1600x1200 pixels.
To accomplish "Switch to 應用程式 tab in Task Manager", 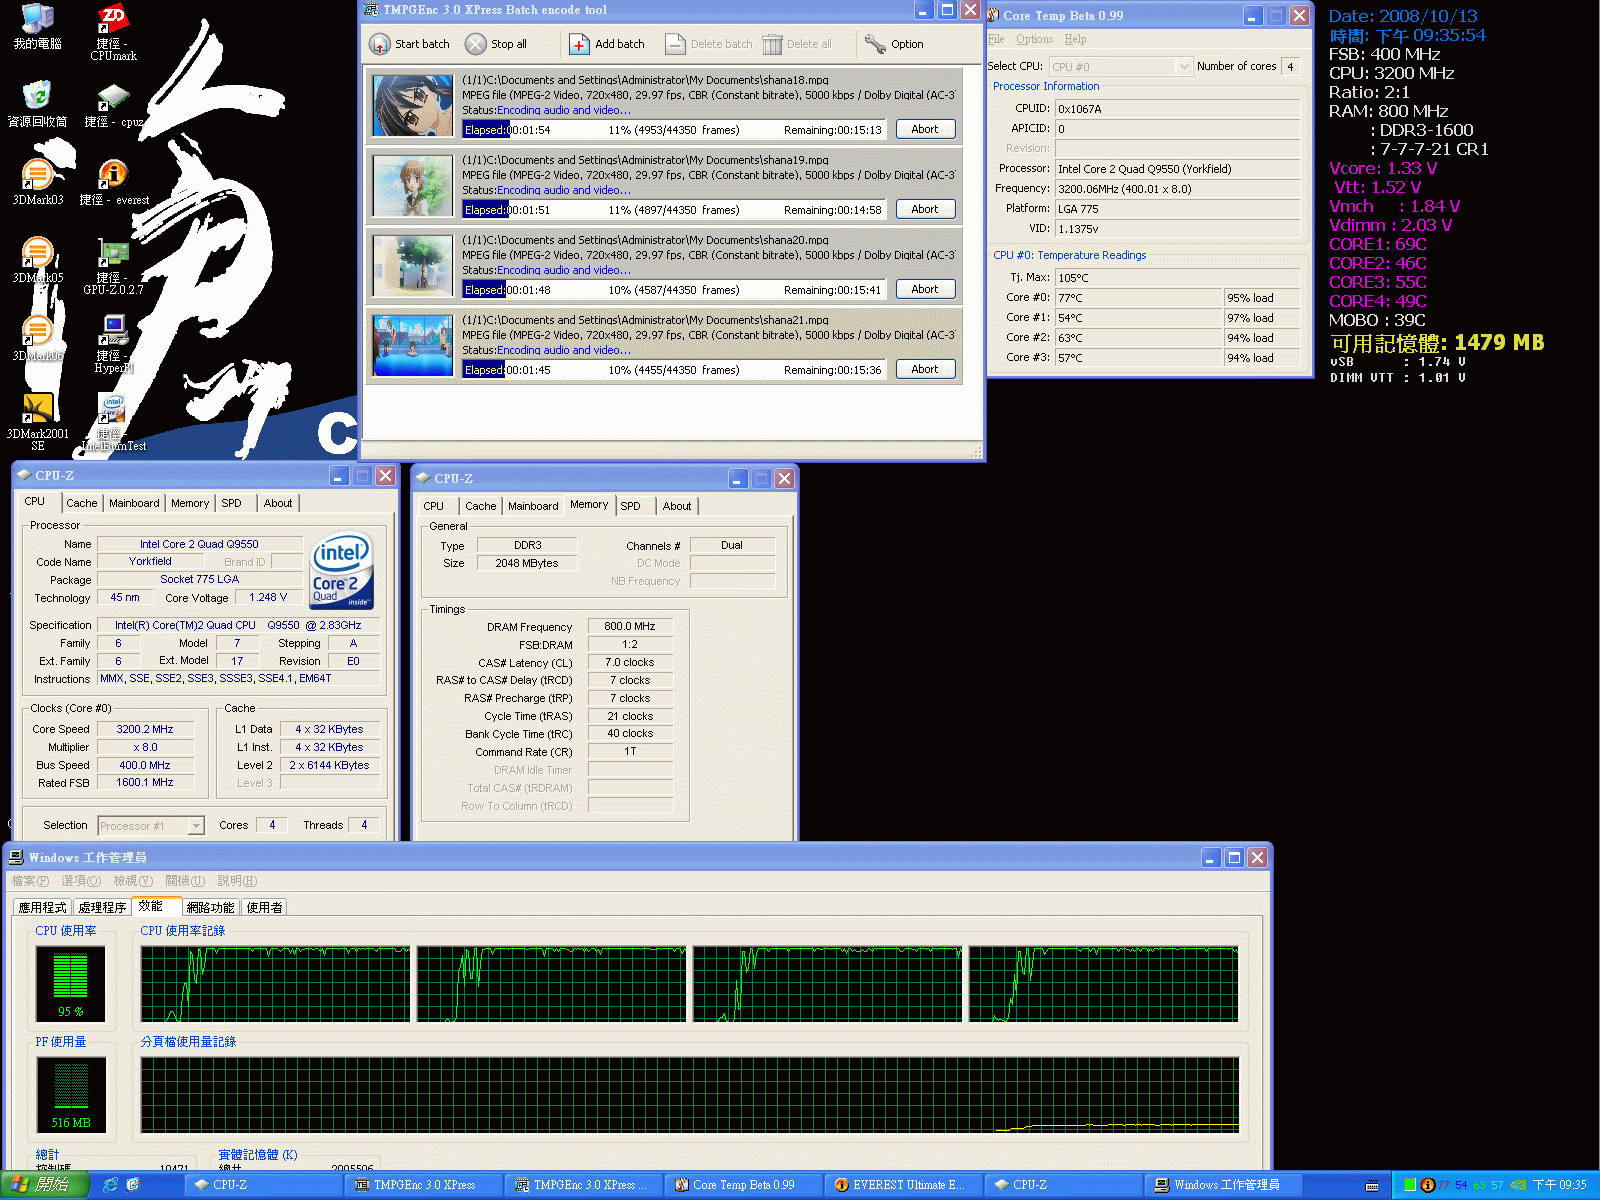I will pos(43,907).
